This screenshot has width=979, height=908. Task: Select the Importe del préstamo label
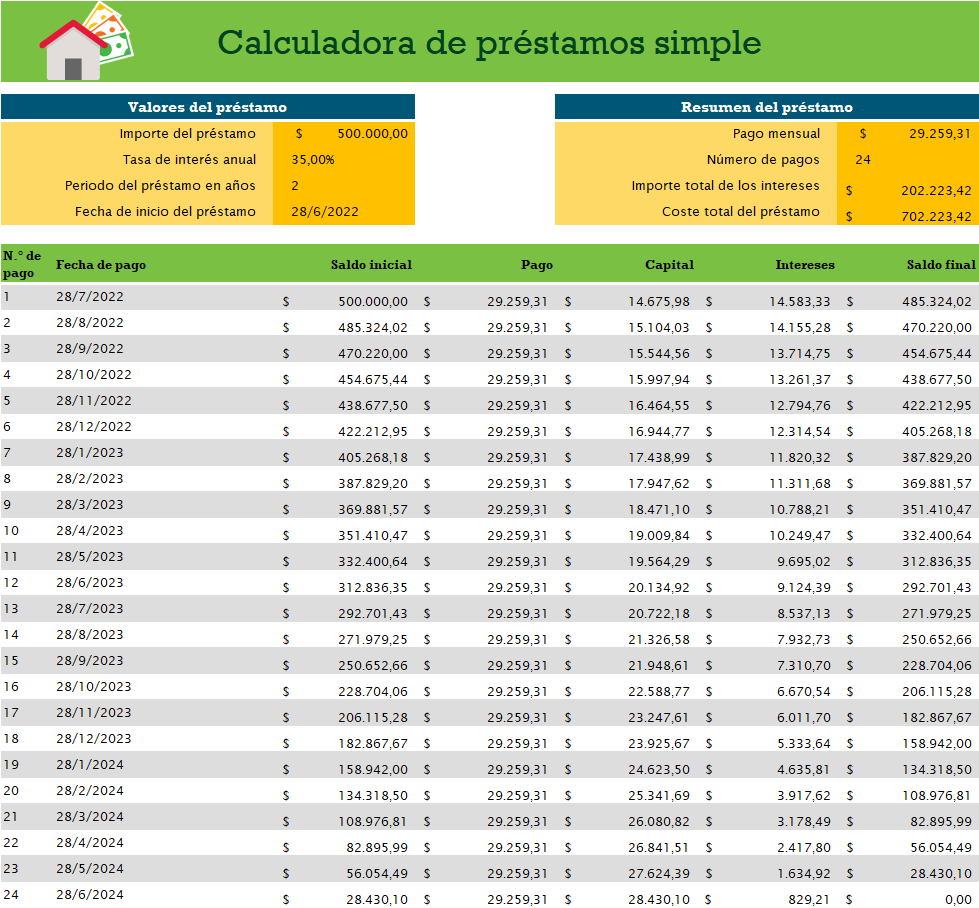(187, 134)
